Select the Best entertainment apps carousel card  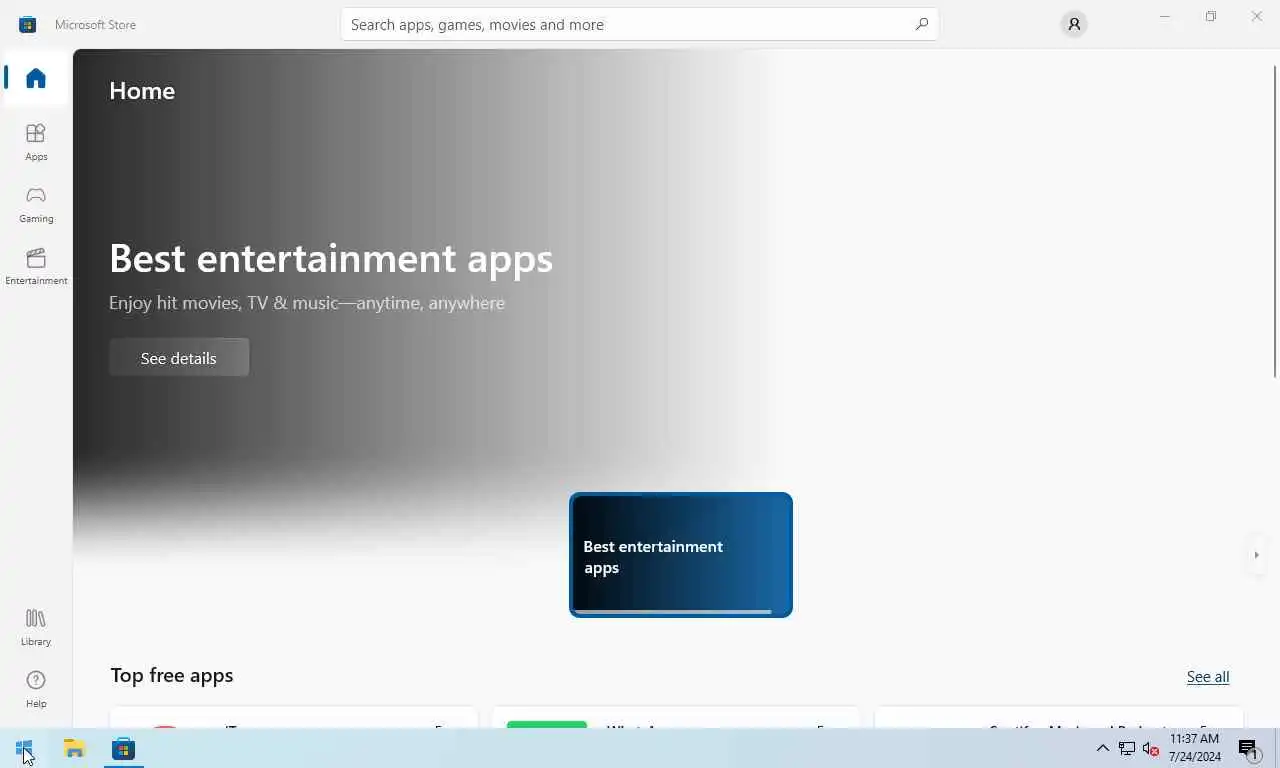[681, 555]
